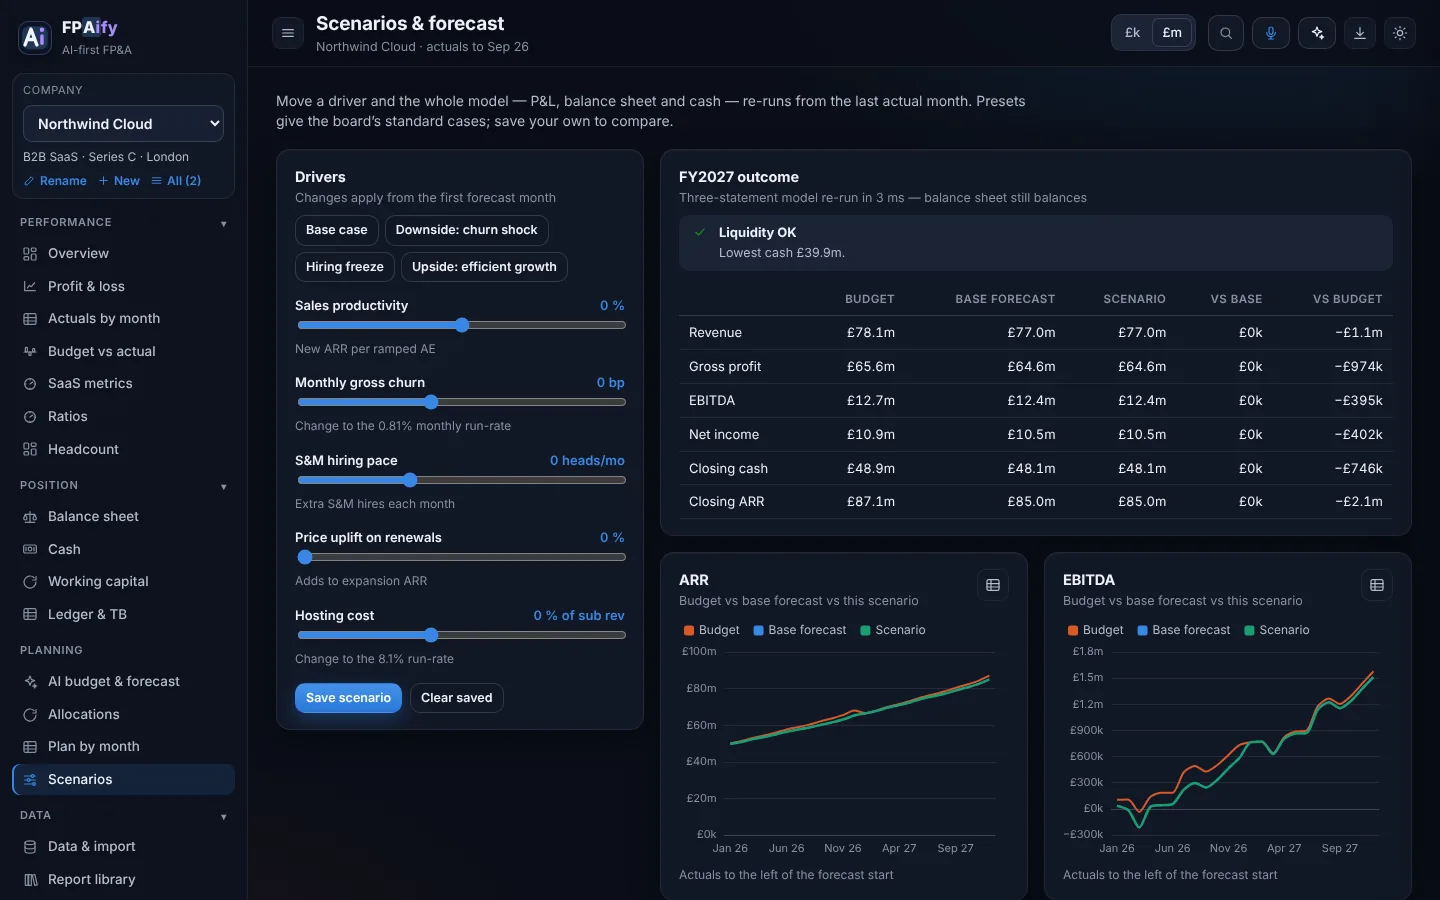This screenshot has width=1440, height=900.
Task: Open Overview in the sidebar
Action: [123, 254]
